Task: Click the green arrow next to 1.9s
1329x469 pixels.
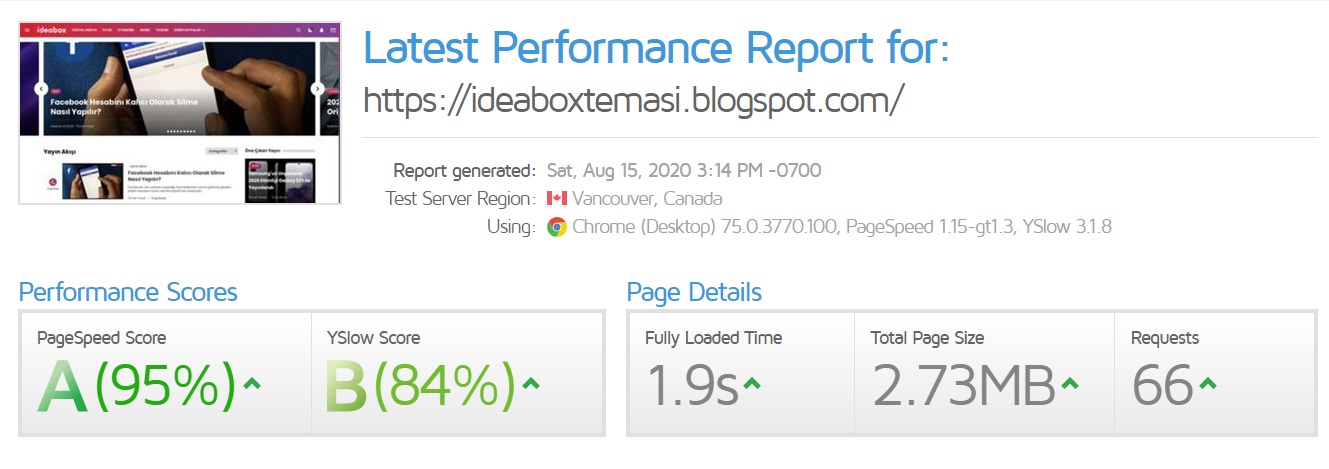Action: click(752, 383)
